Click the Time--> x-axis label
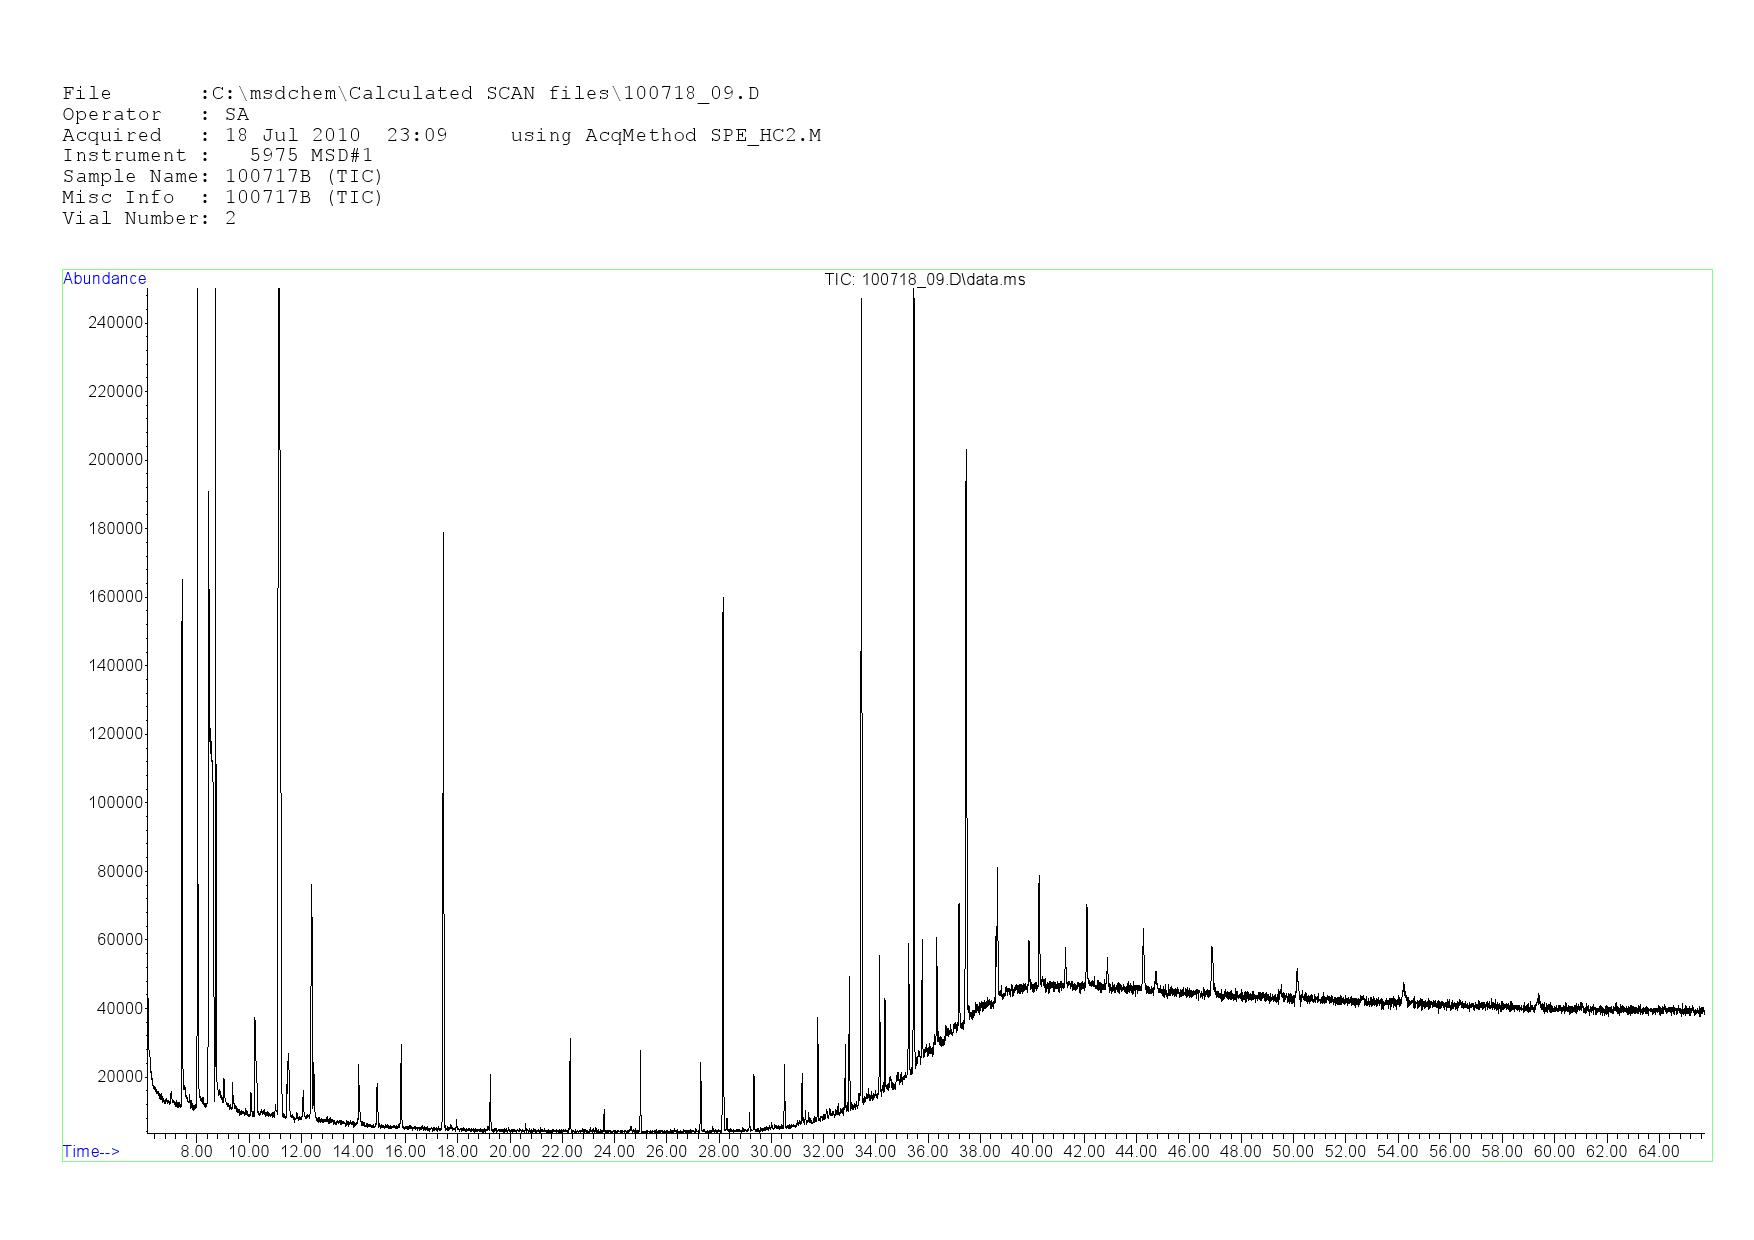This screenshot has width=1754, height=1240. pyautogui.click(x=91, y=1151)
